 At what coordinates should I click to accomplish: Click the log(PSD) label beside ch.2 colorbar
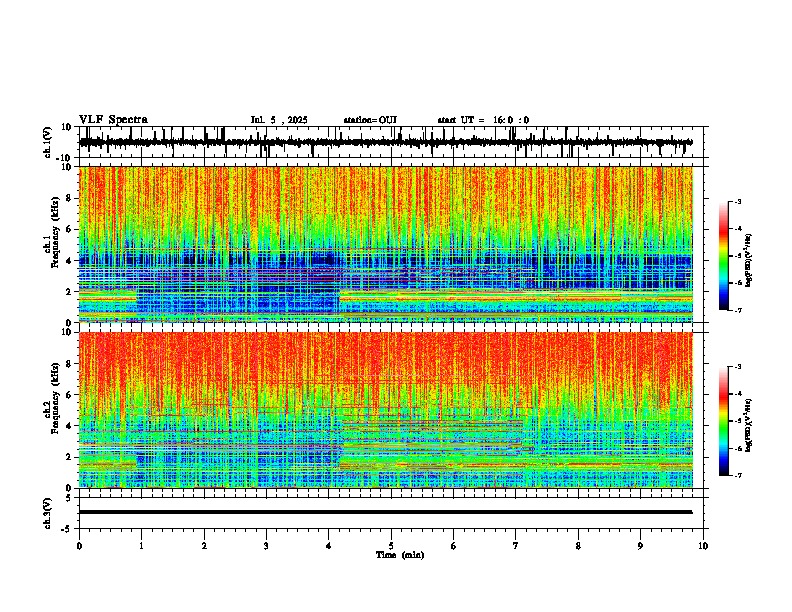coord(749,425)
